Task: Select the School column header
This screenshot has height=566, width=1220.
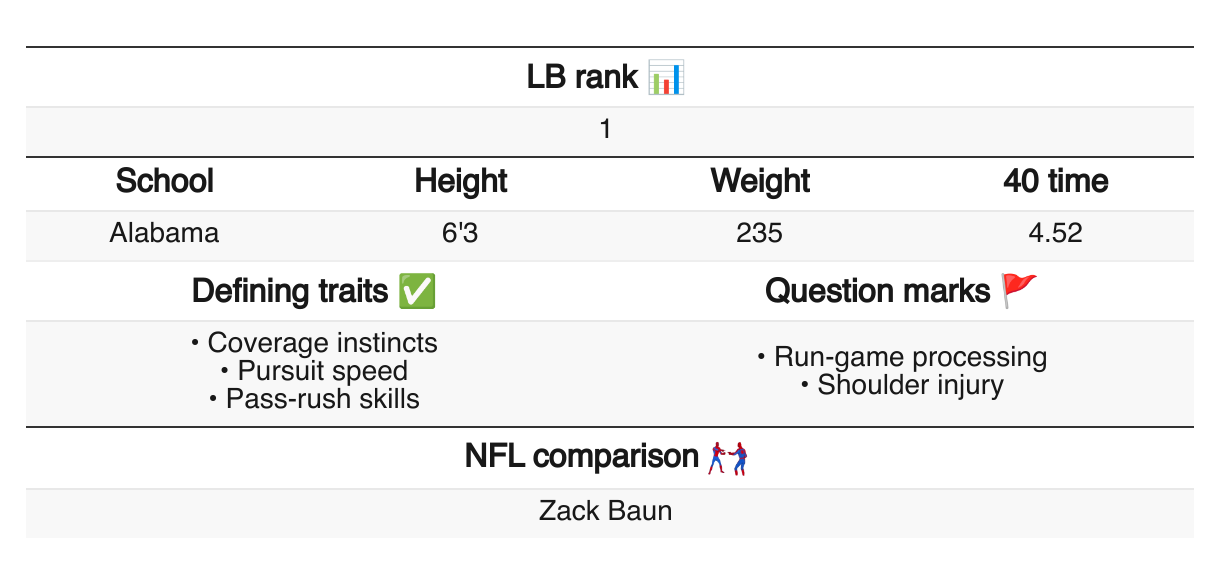Action: click(165, 182)
